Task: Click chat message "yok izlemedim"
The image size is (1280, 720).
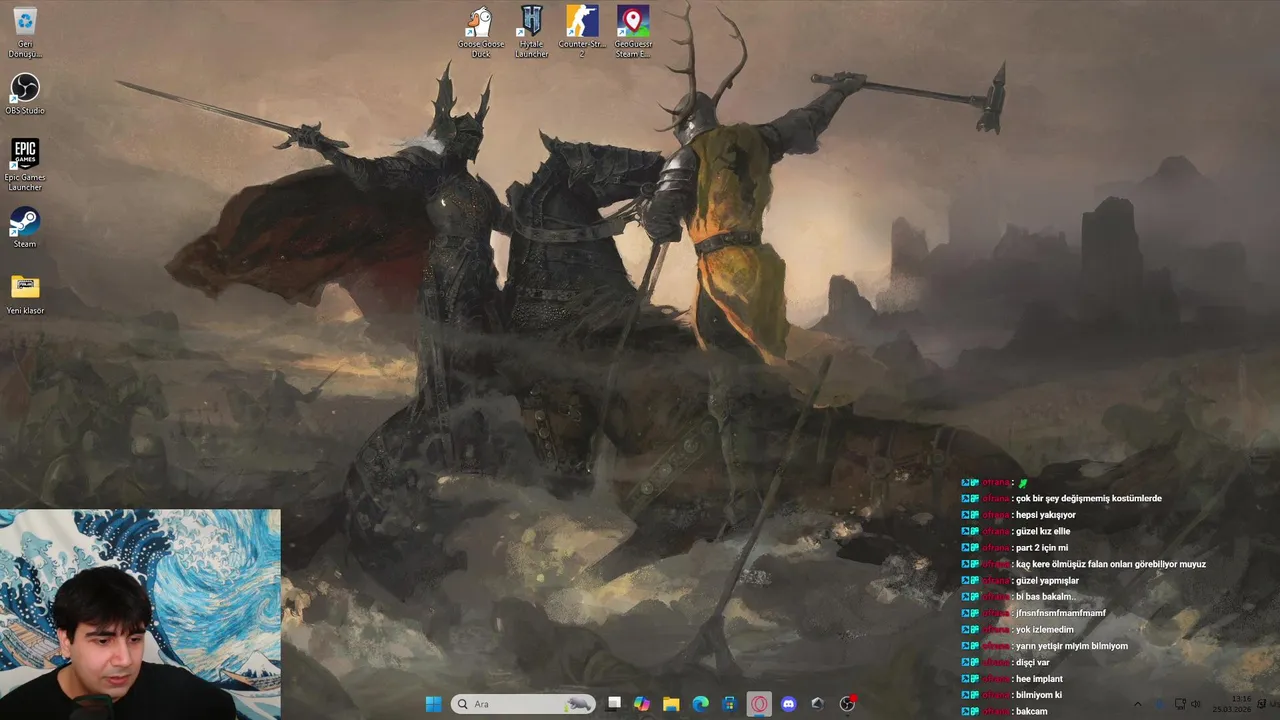Action: 1044,630
